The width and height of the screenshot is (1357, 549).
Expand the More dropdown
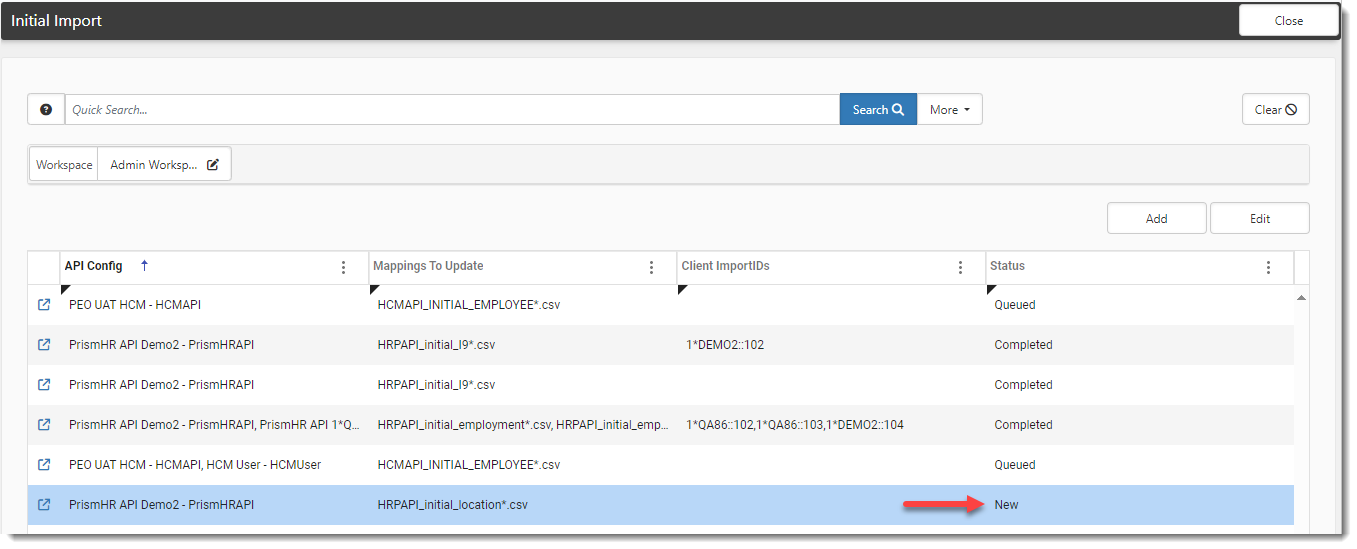pyautogui.click(x=949, y=110)
